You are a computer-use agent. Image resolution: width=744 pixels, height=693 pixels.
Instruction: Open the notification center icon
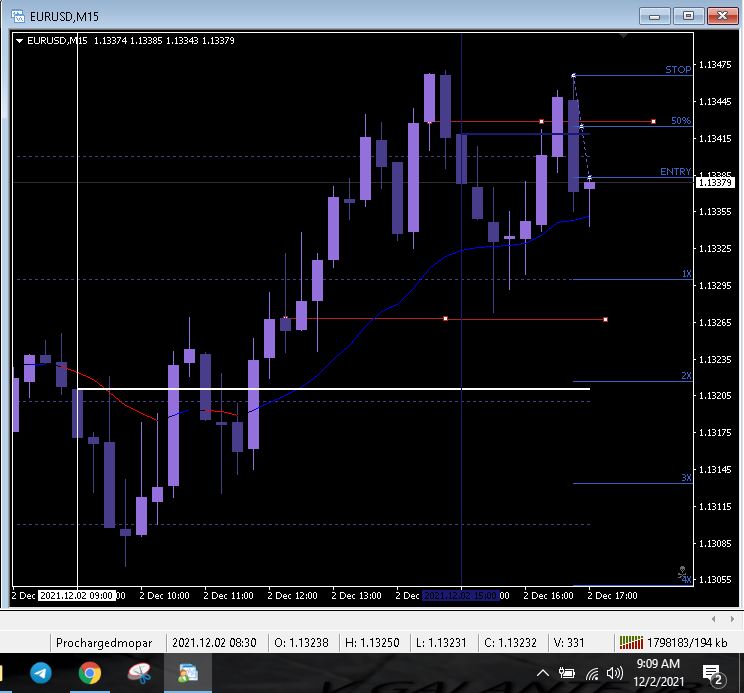[713, 674]
